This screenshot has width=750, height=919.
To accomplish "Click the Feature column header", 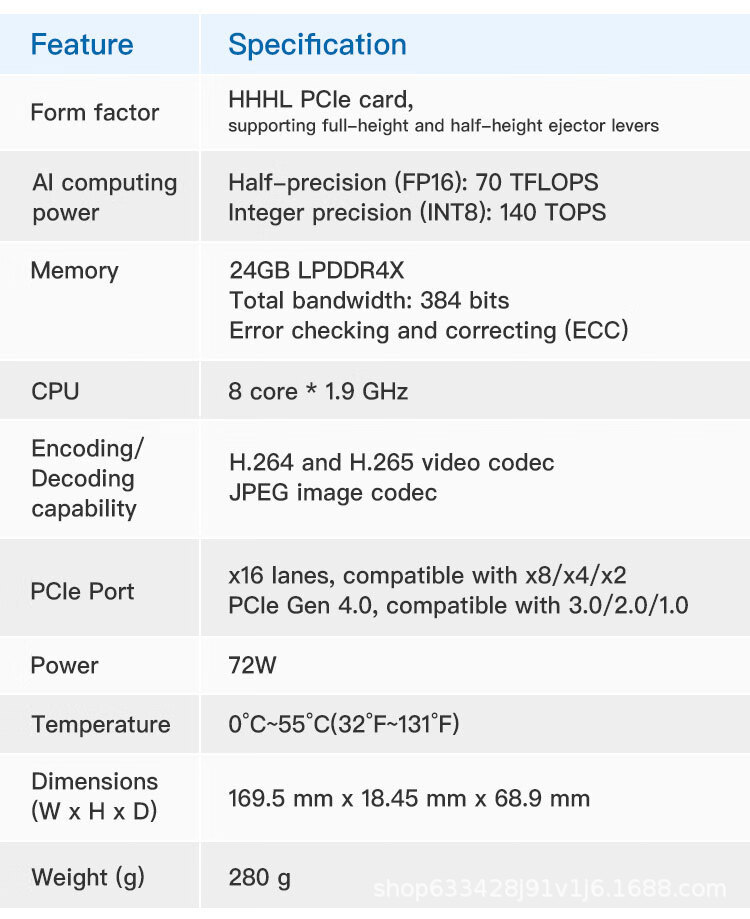I will 81,45.
